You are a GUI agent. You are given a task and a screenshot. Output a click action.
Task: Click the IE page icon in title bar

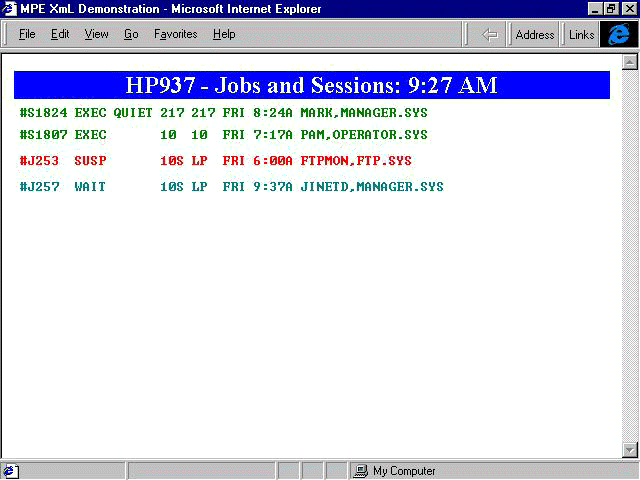(x=10, y=9)
